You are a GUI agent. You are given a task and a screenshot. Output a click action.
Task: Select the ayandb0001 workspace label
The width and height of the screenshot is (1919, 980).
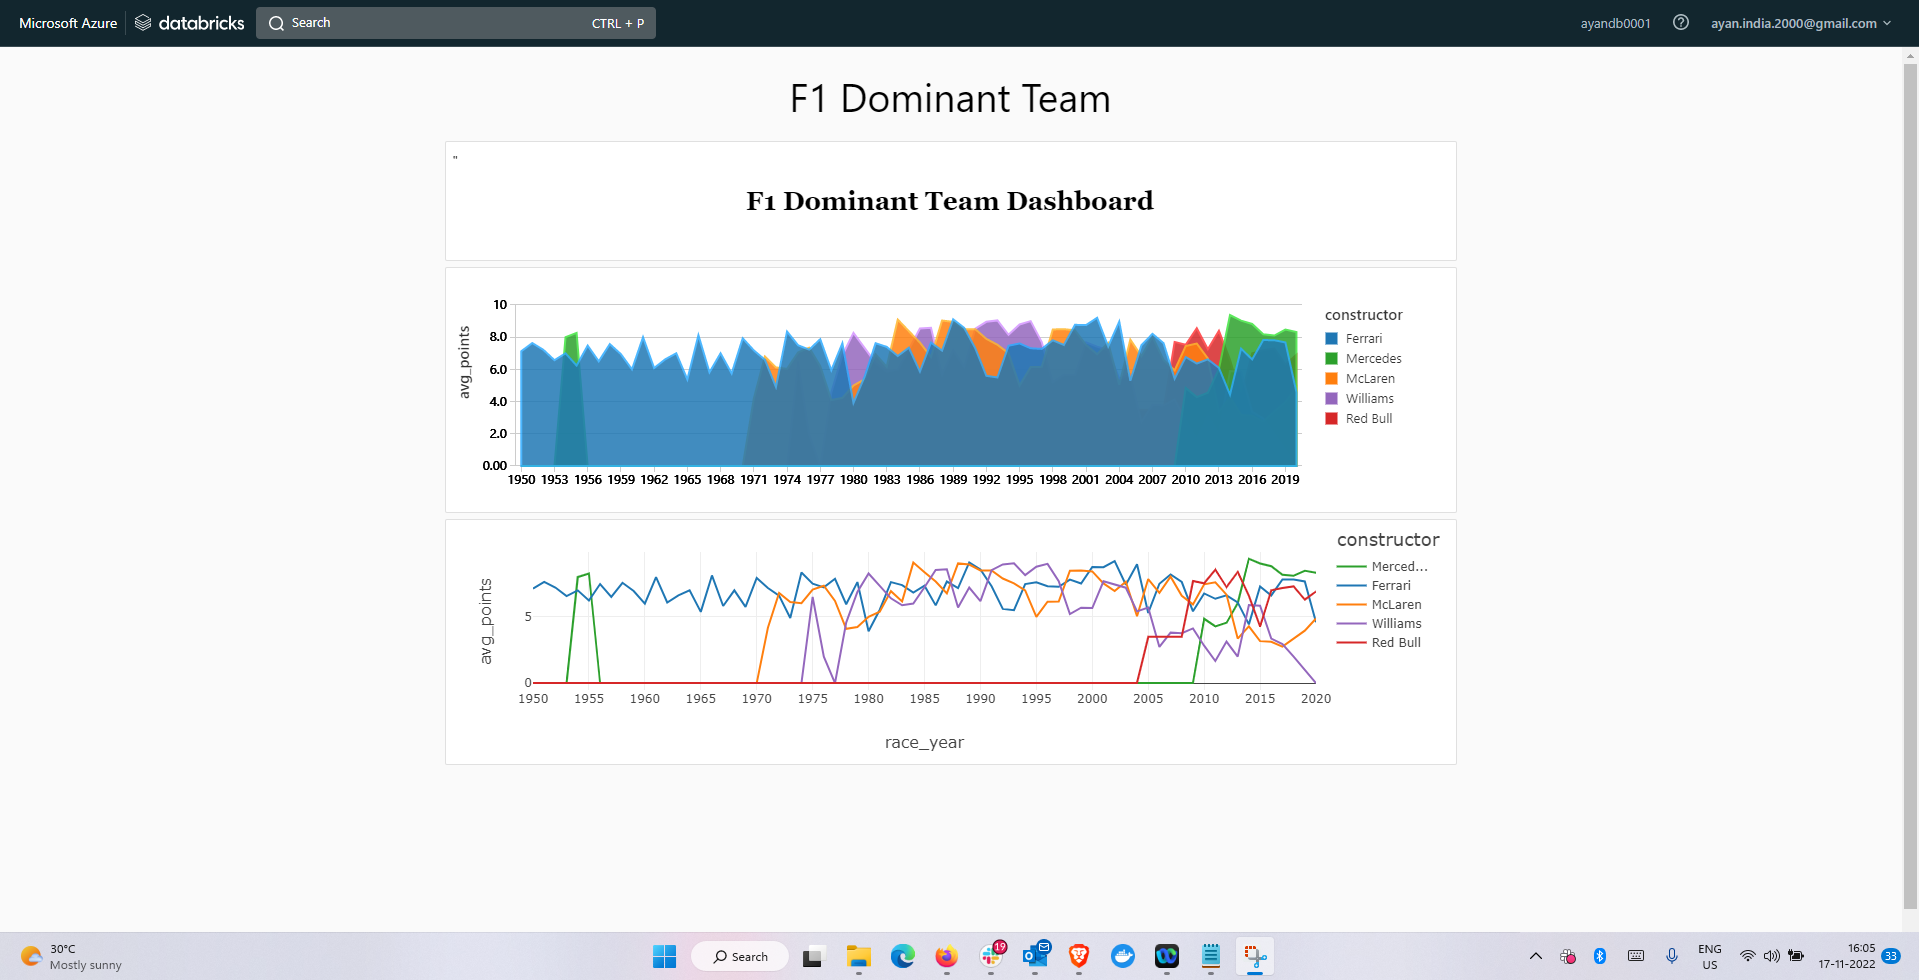tap(1615, 22)
